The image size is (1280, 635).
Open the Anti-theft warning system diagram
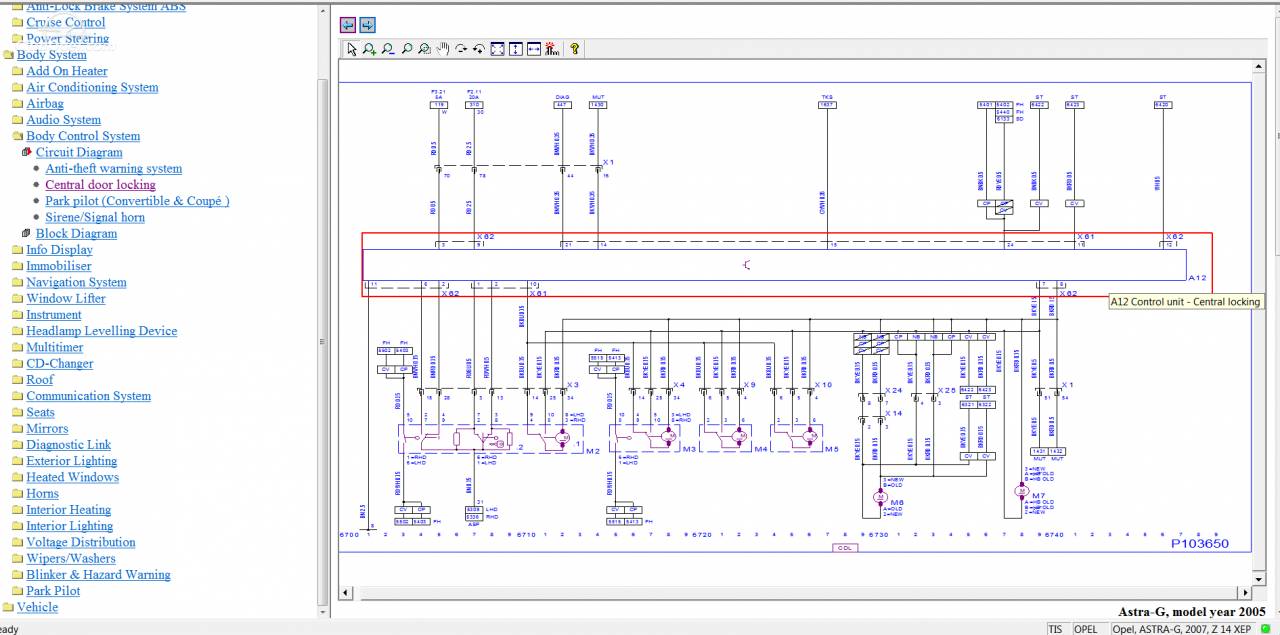(x=114, y=169)
